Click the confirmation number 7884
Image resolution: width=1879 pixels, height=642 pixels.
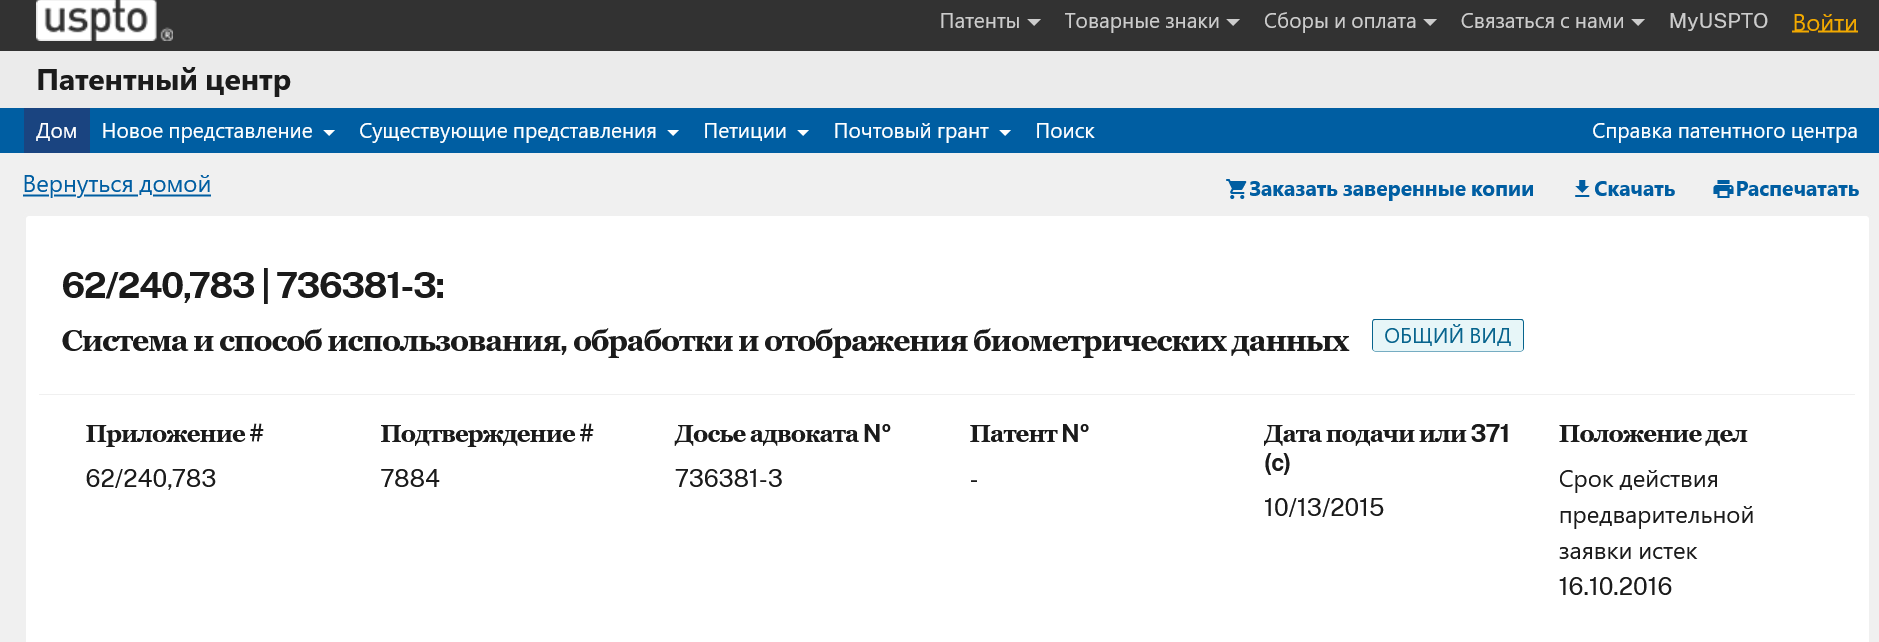(410, 478)
